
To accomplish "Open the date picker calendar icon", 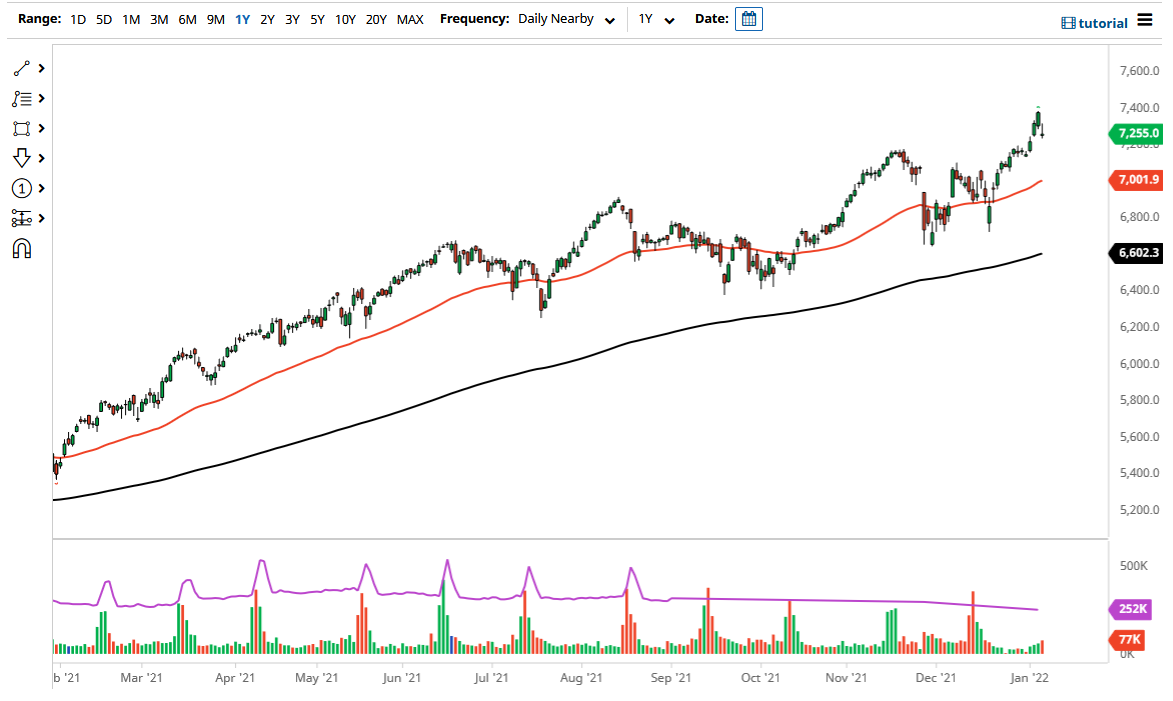I will tap(748, 18).
